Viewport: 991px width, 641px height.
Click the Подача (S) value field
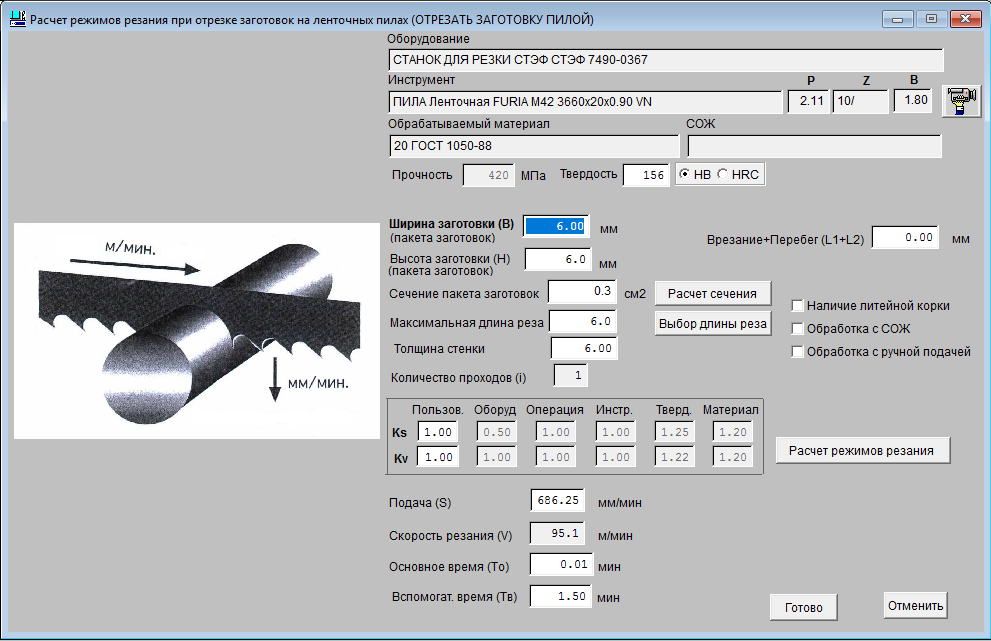[557, 500]
